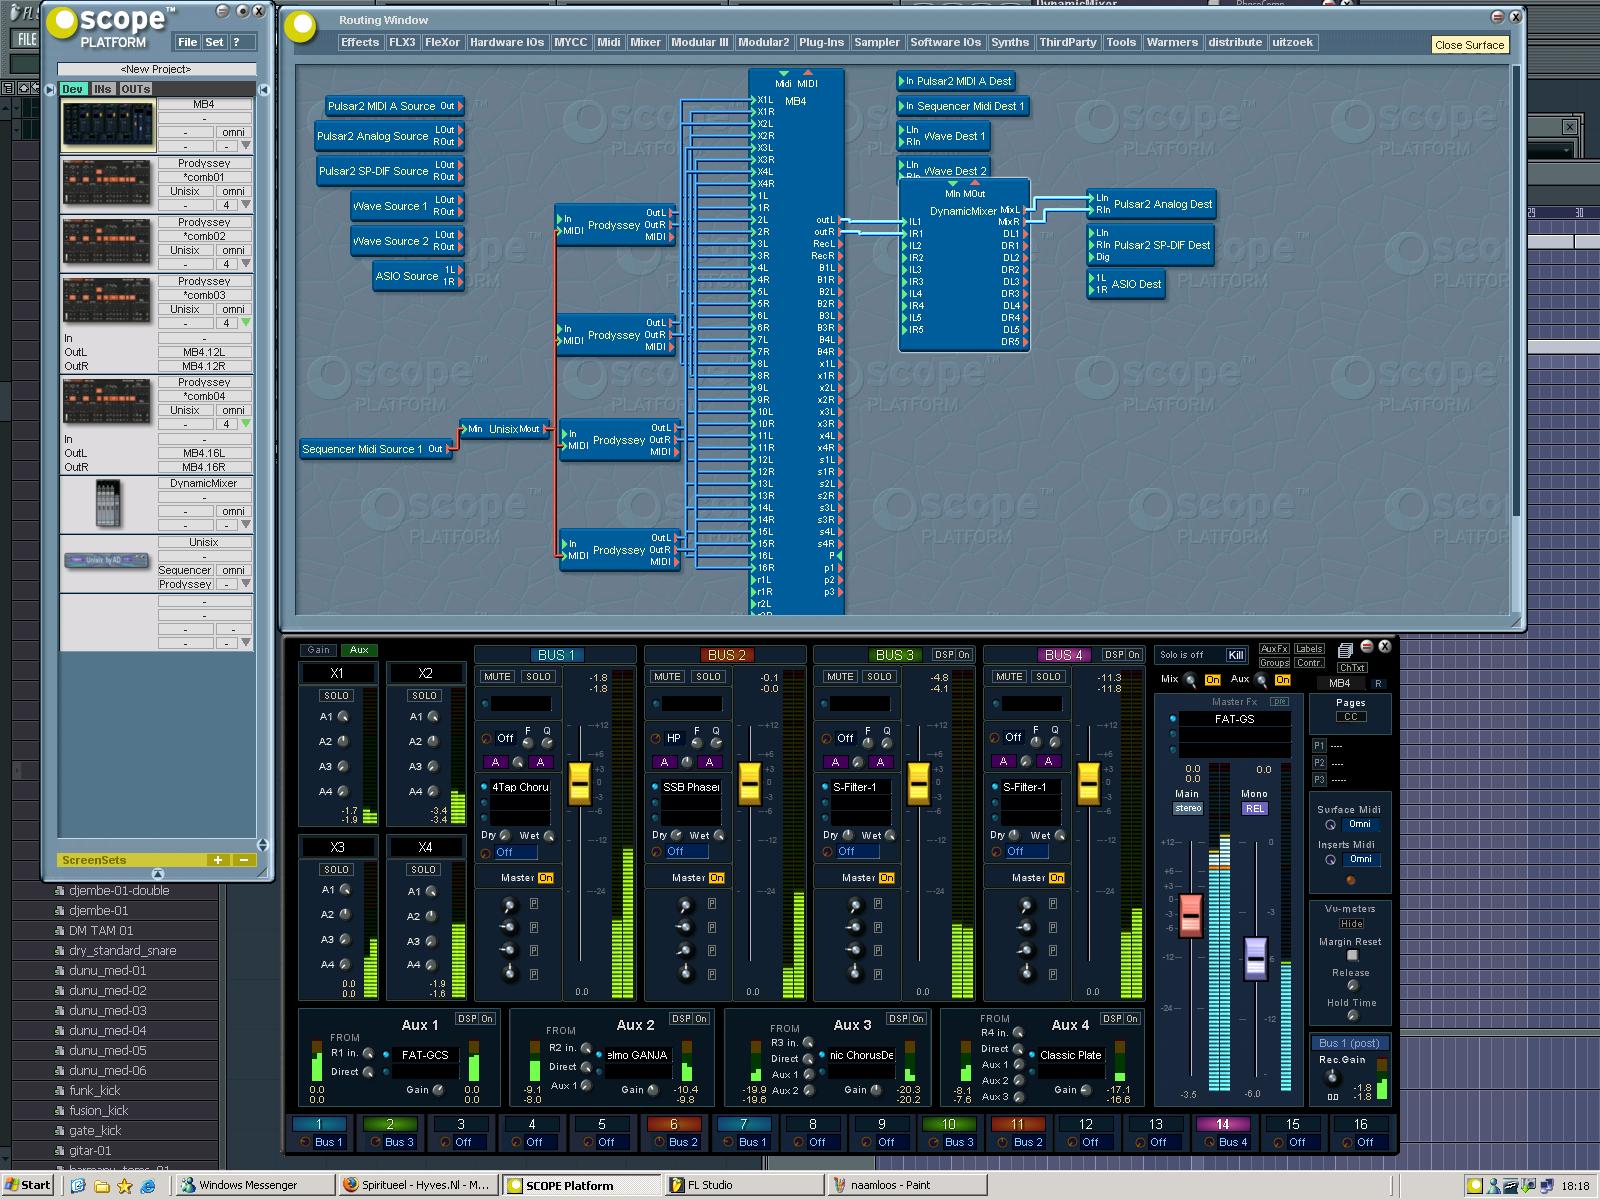Open Surface Midi Omni channel field
This screenshot has width=1600, height=1200.
click(1360, 825)
